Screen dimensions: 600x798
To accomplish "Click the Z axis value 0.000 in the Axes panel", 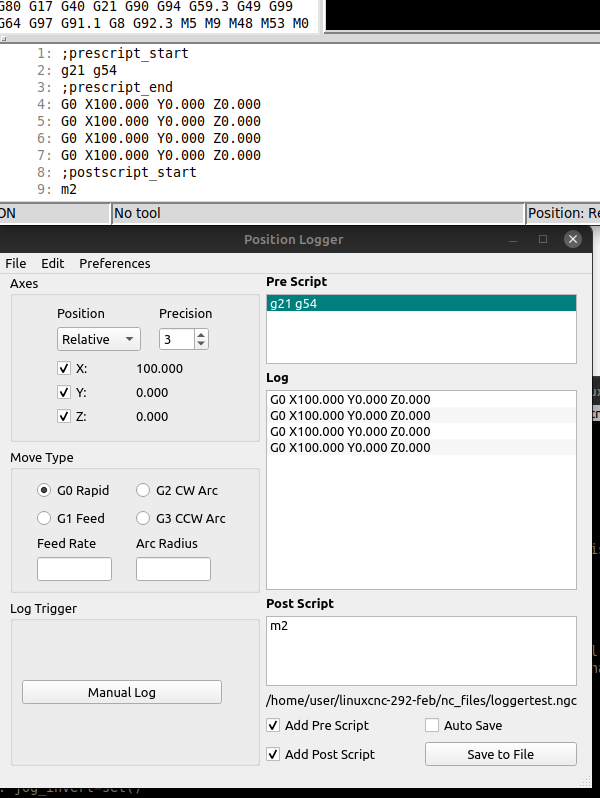I will [x=152, y=416].
